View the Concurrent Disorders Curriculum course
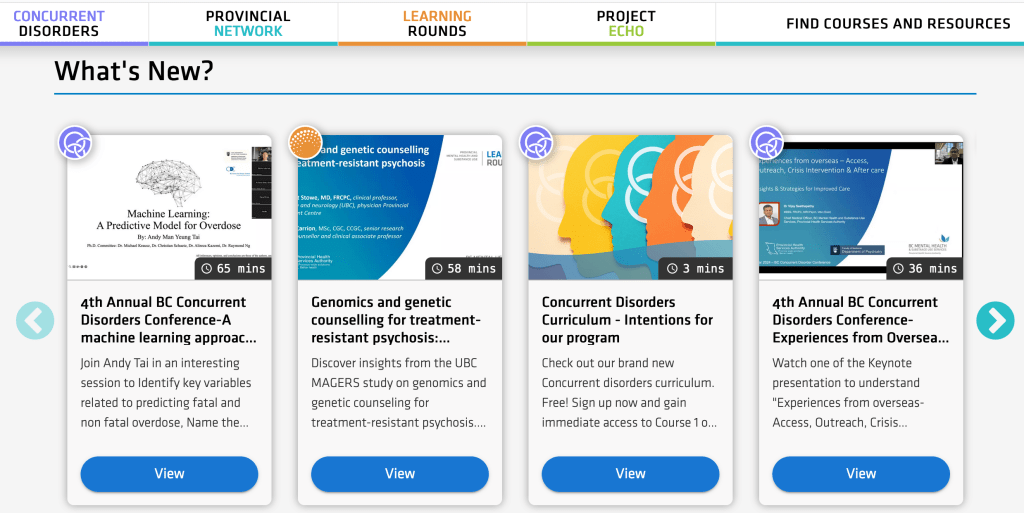The width and height of the screenshot is (1024, 513). pyautogui.click(x=630, y=474)
